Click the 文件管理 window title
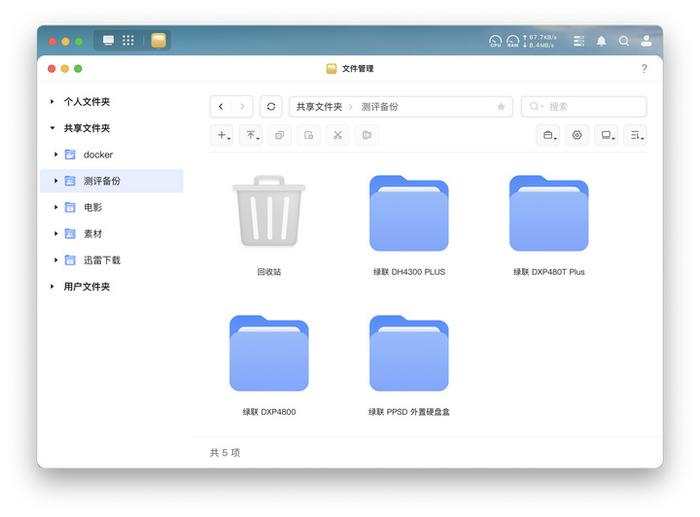 (358, 68)
